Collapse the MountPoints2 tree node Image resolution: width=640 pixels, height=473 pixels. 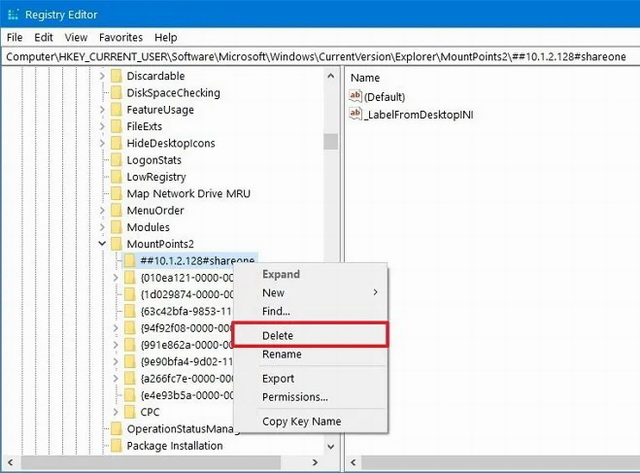point(102,244)
